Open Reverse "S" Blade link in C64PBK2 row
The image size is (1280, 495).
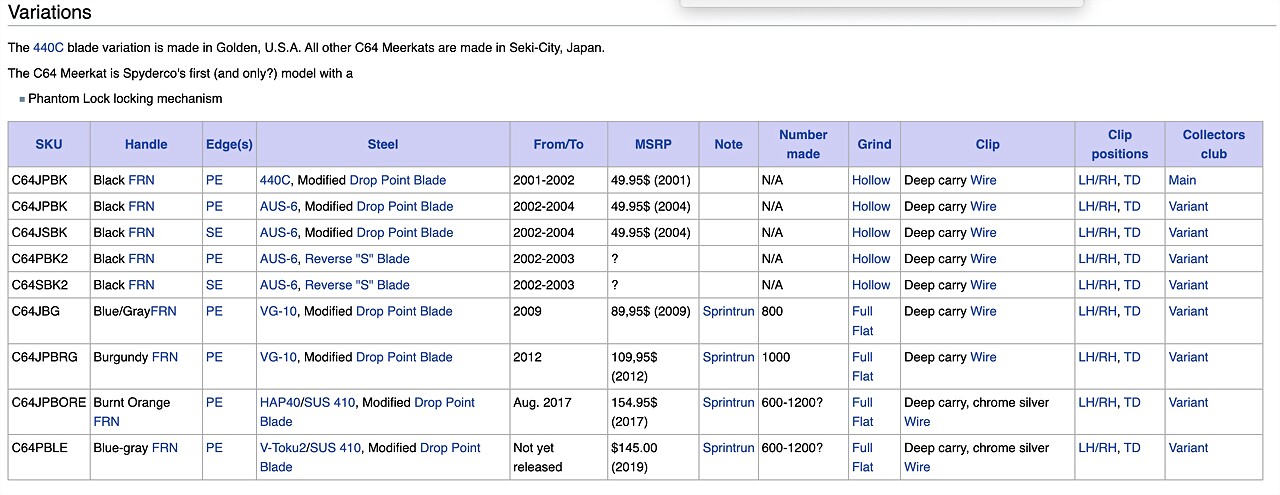coord(357,259)
